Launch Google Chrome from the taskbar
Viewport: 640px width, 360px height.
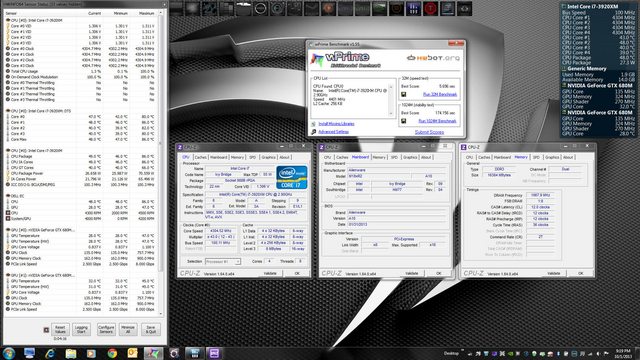(x=112, y=353)
